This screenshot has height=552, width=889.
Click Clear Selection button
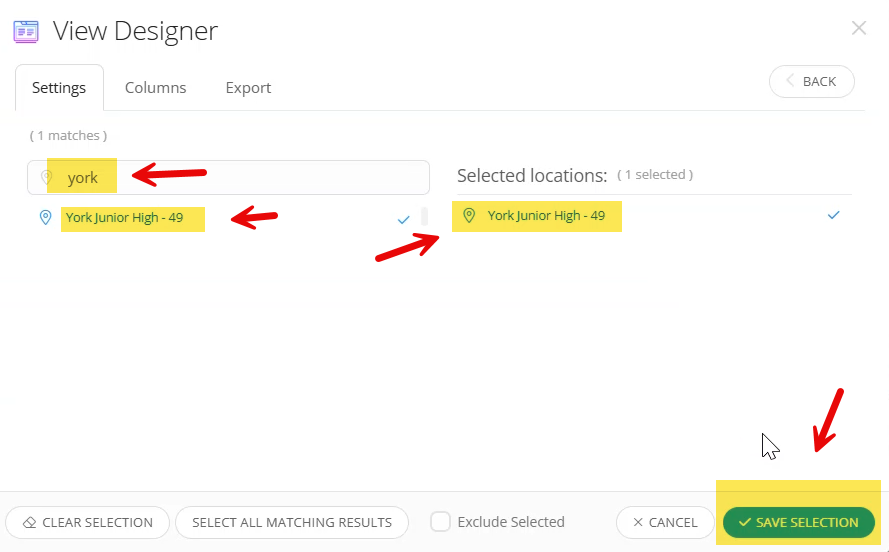point(87,522)
